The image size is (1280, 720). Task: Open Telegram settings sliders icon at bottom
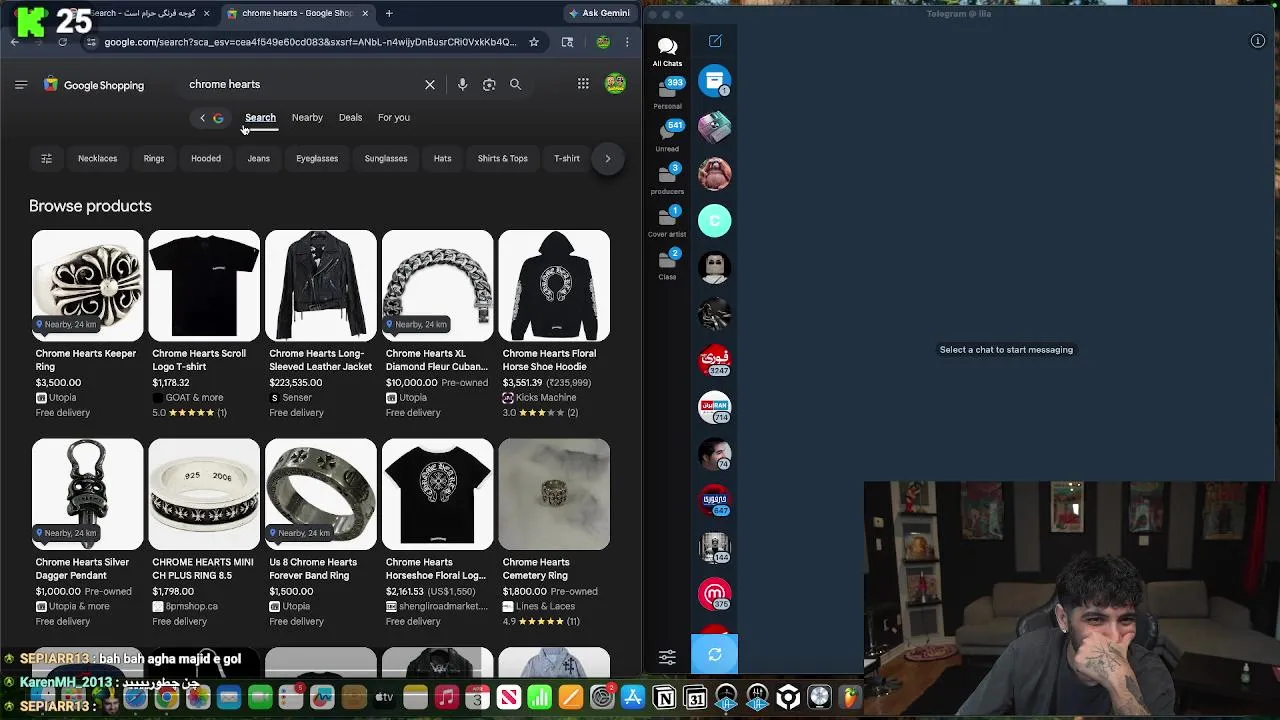[667, 657]
